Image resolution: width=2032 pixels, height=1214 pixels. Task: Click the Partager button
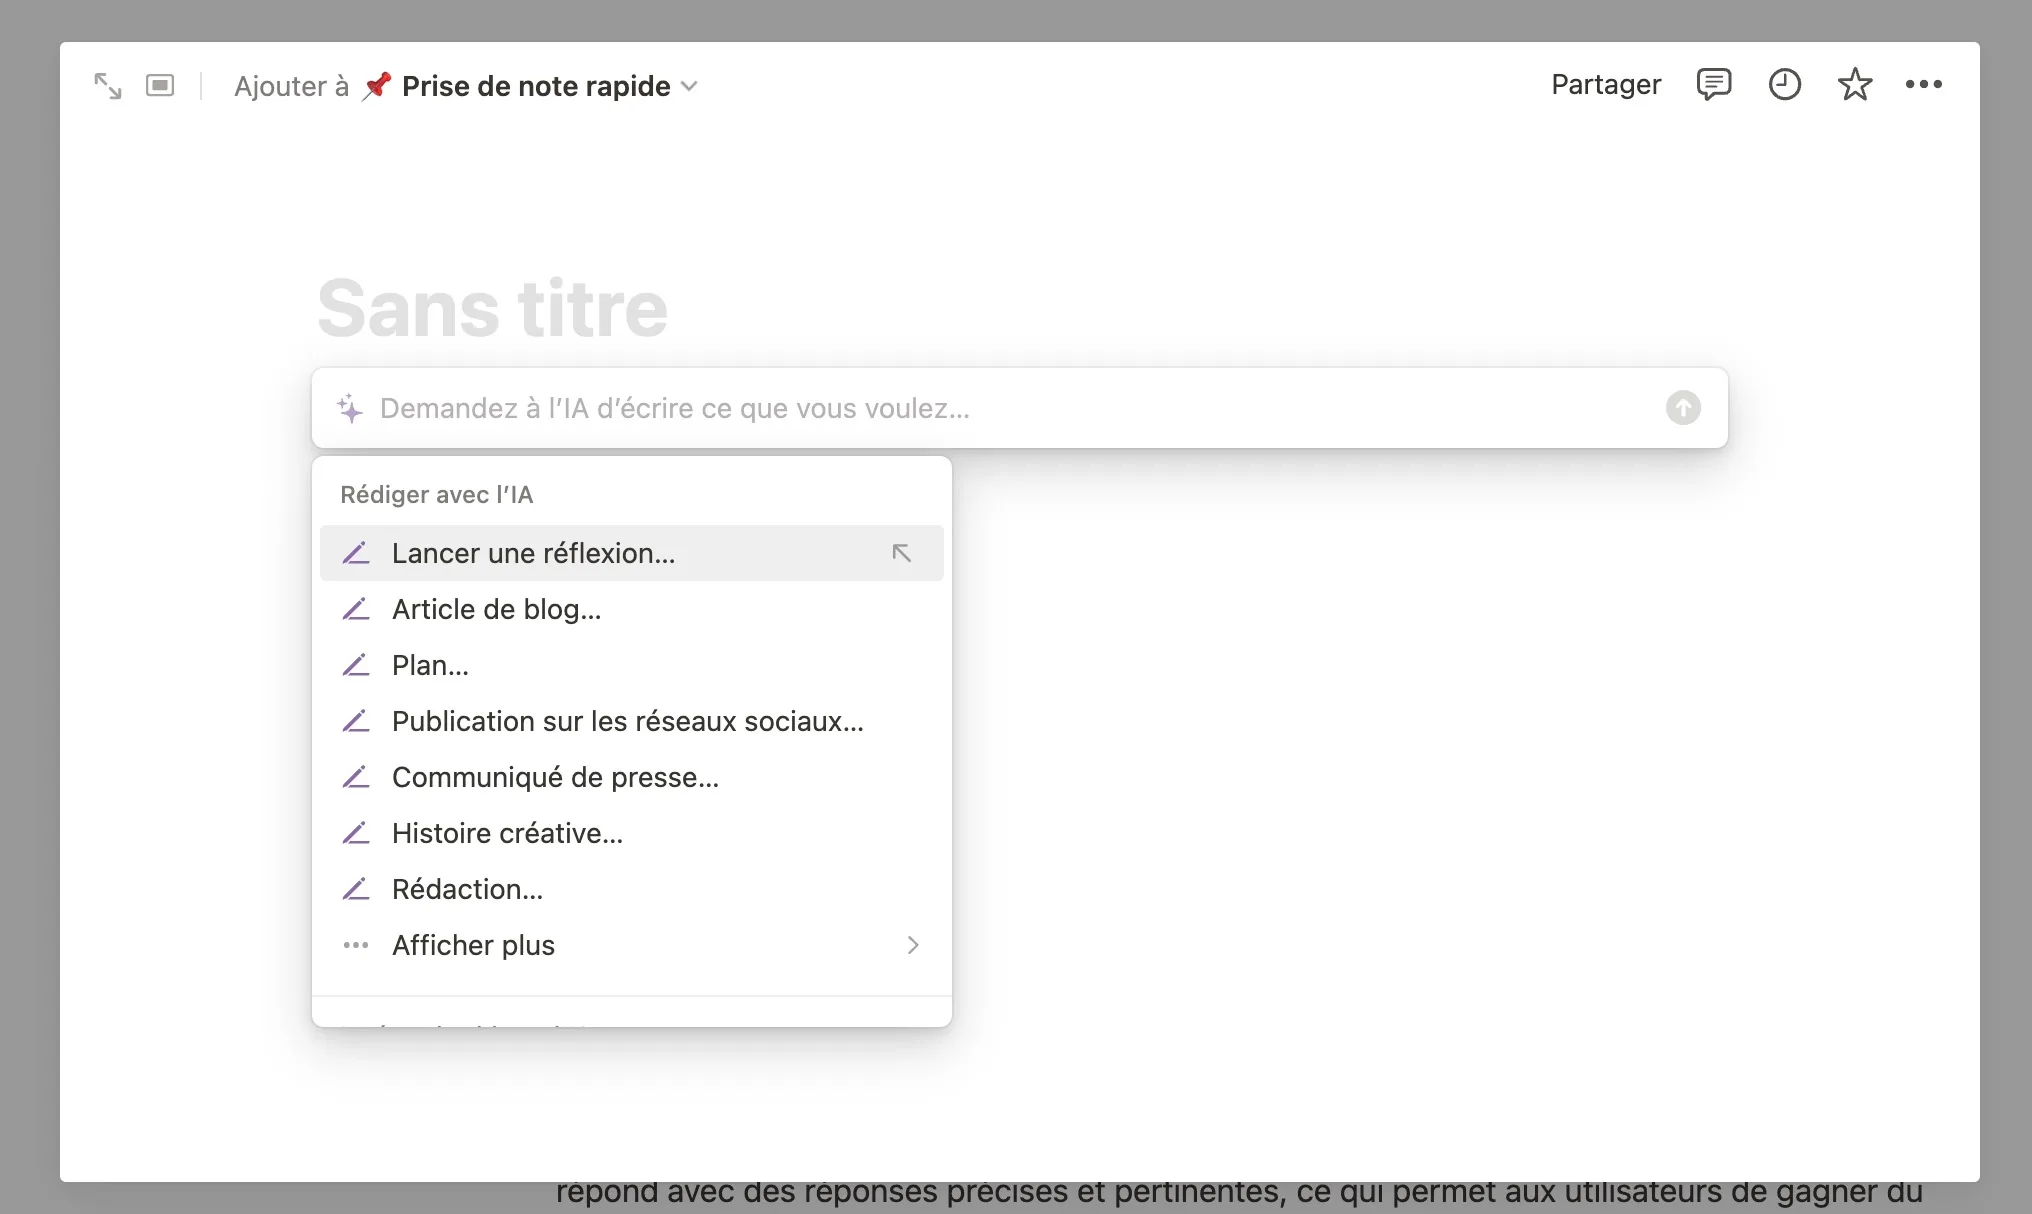(1605, 85)
